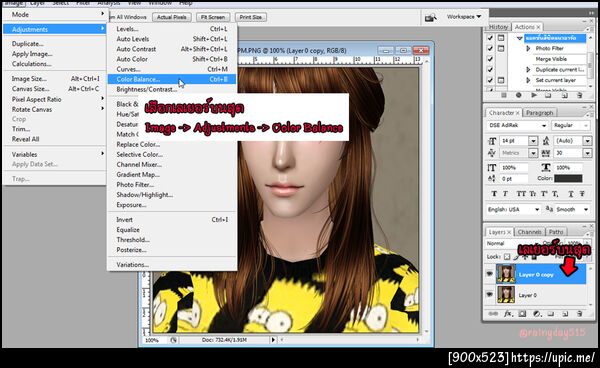Expand the Photo Filter action step

[x=528, y=49]
